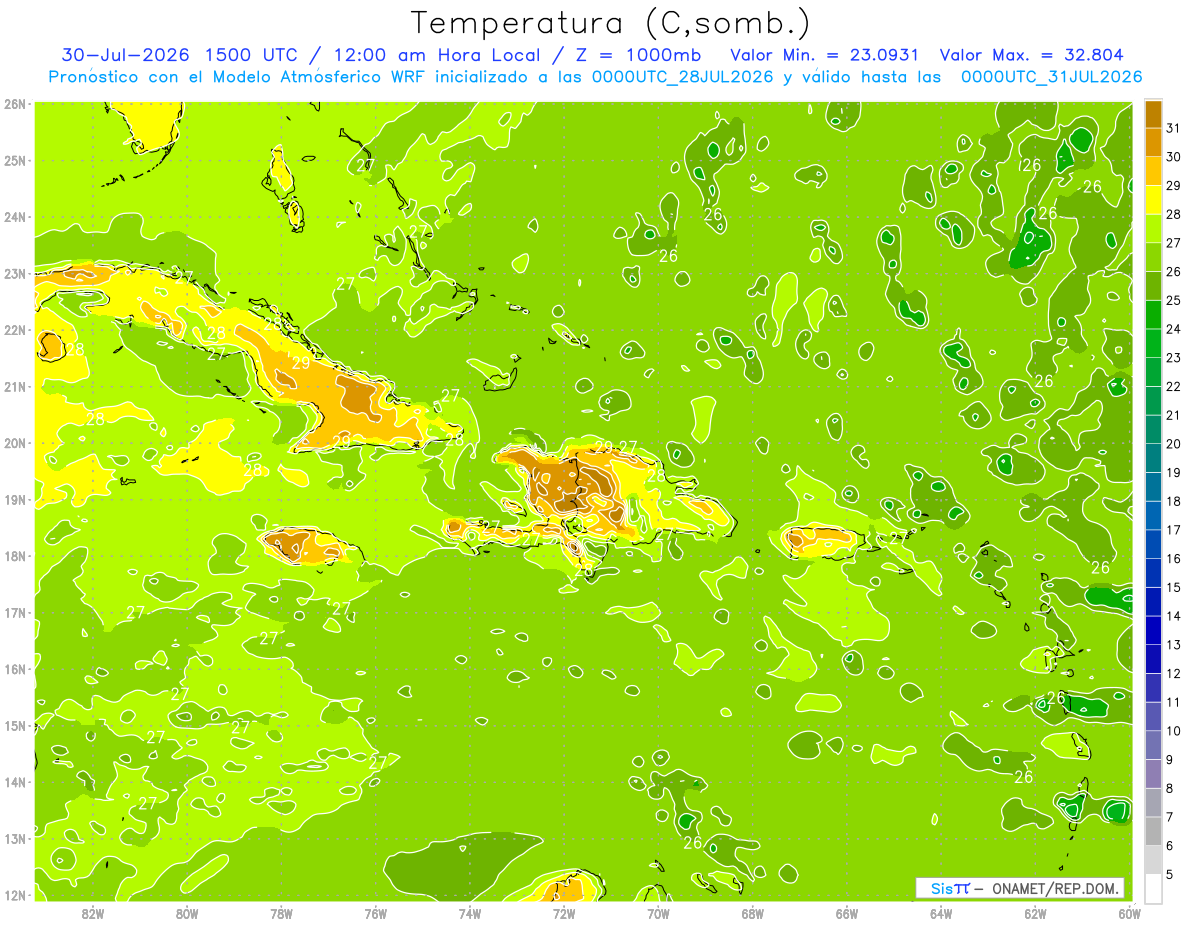Pick the brown swatch above legend value 31
Image resolution: width=1200 pixels, height=927 pixels.
point(1153,114)
